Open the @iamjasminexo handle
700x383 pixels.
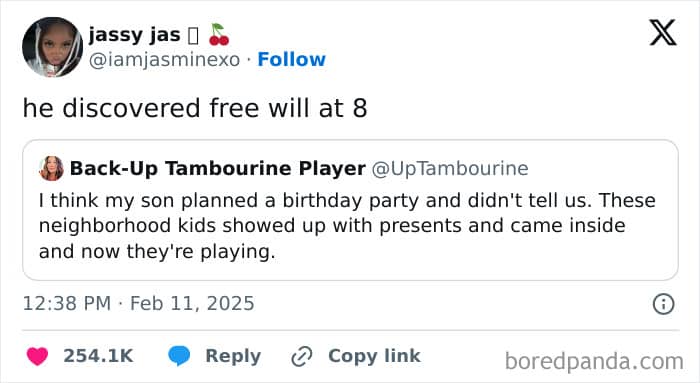(164, 60)
